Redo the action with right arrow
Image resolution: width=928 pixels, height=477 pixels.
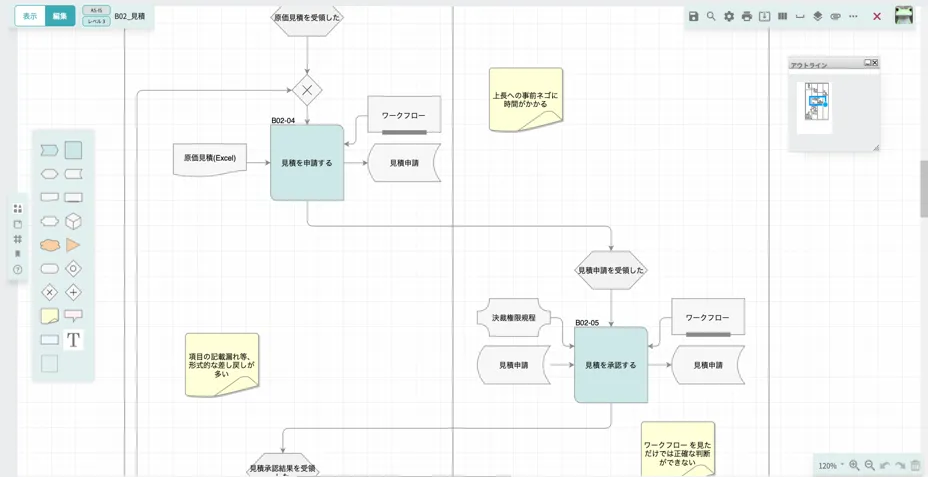pyautogui.click(x=901, y=466)
